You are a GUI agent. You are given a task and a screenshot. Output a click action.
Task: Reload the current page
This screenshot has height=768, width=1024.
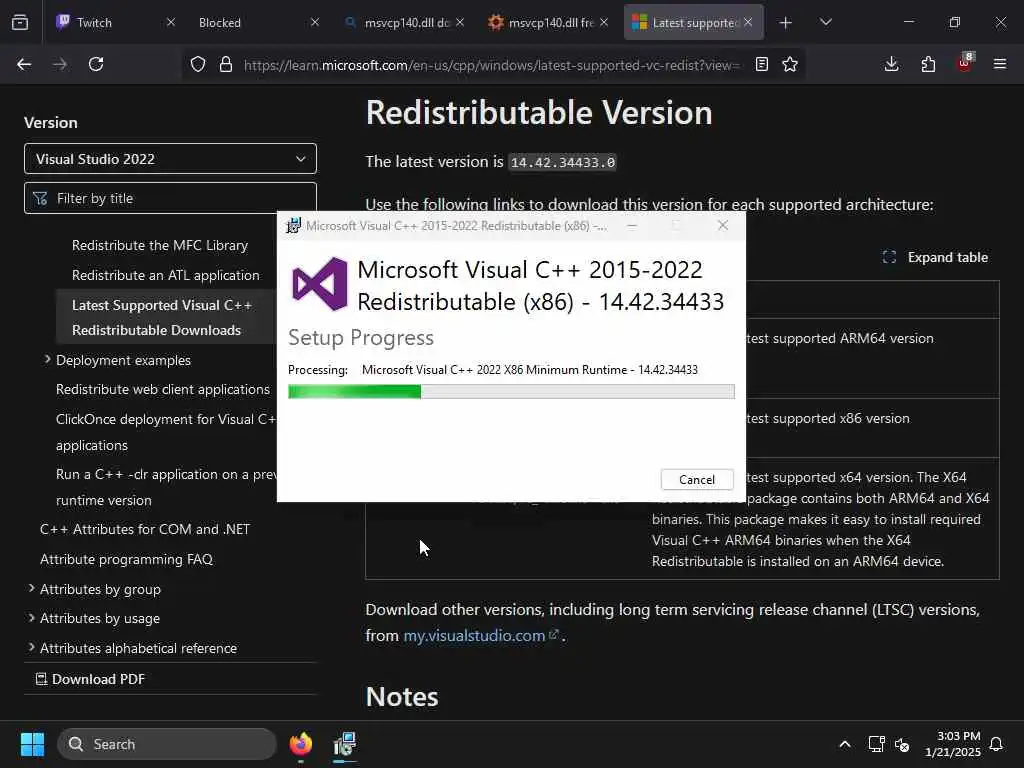96,64
